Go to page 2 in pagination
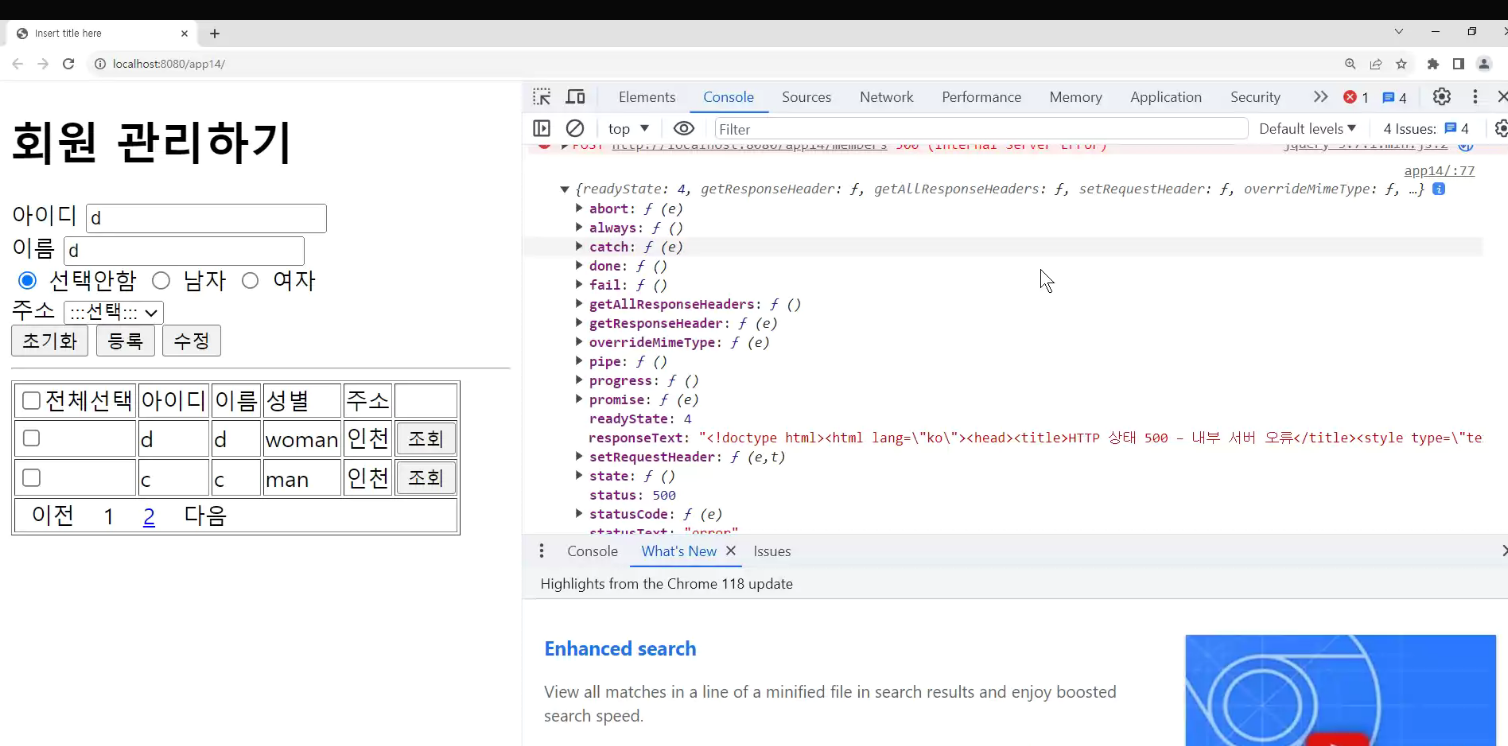Image resolution: width=1508 pixels, height=746 pixels. tap(149, 516)
